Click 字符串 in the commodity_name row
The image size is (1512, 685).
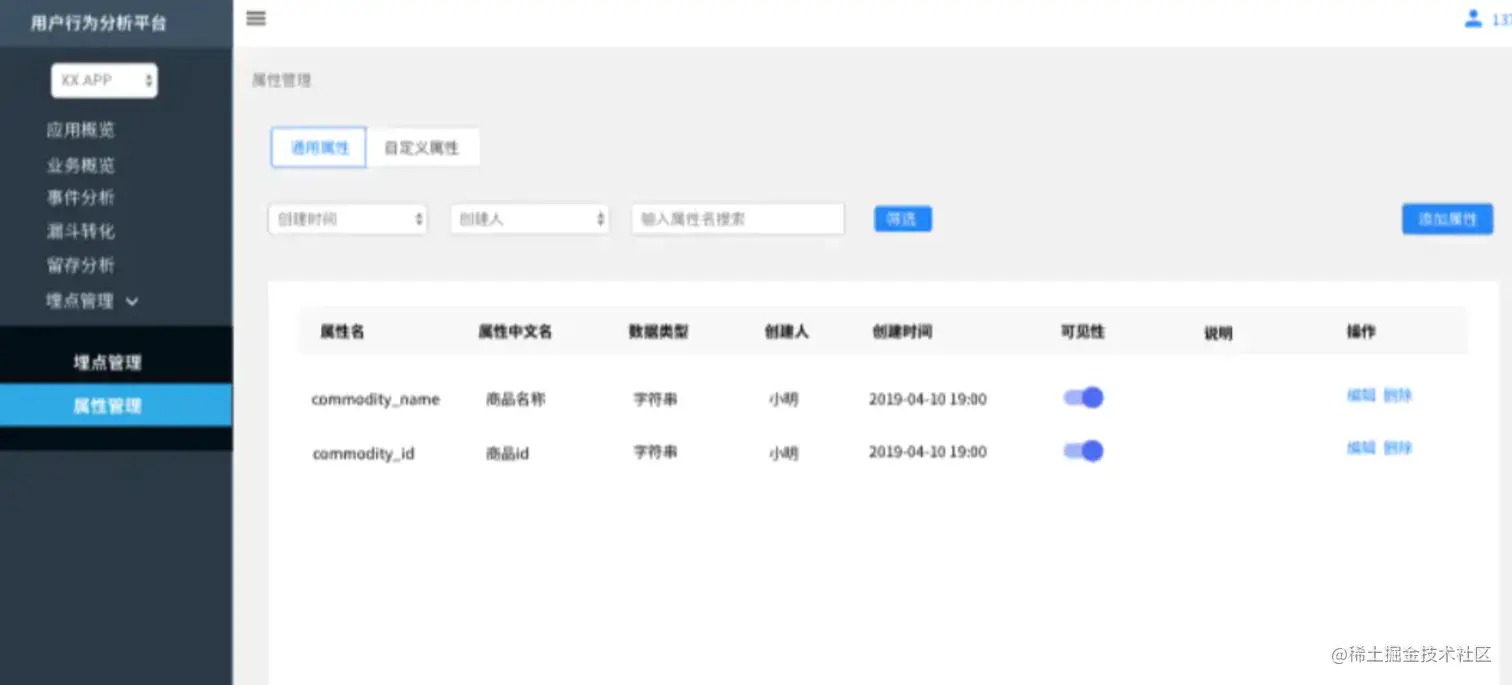point(655,398)
